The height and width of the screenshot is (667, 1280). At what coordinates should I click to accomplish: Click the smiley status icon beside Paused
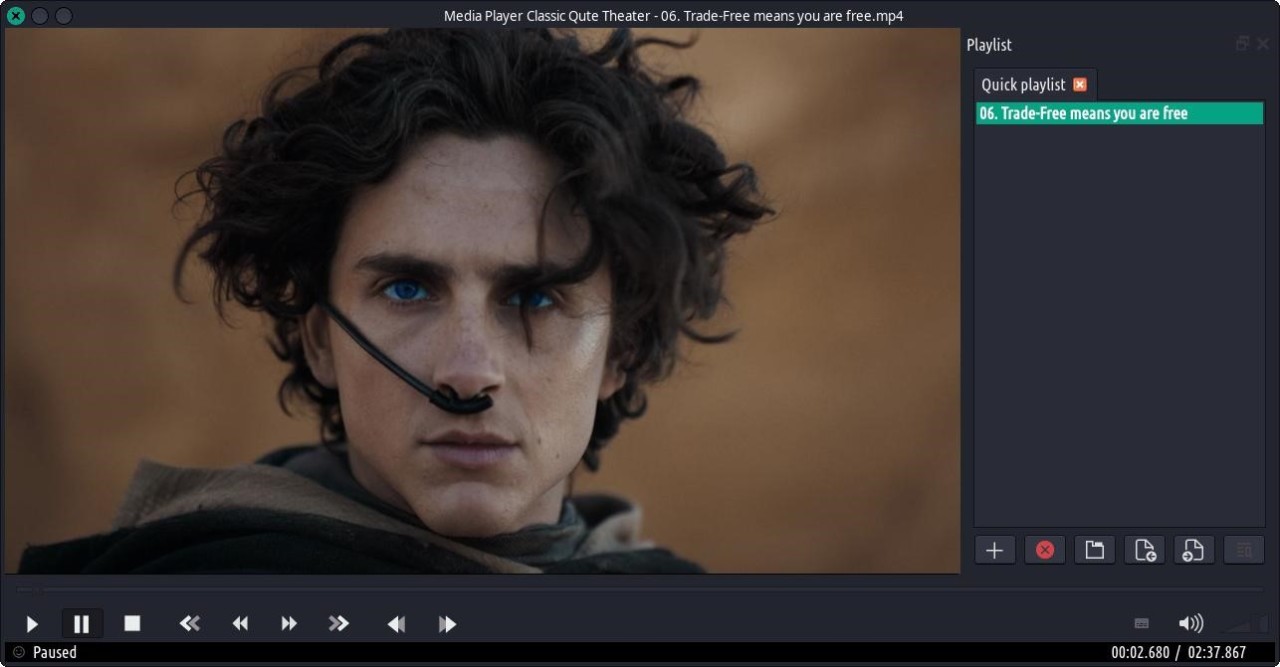coord(19,652)
